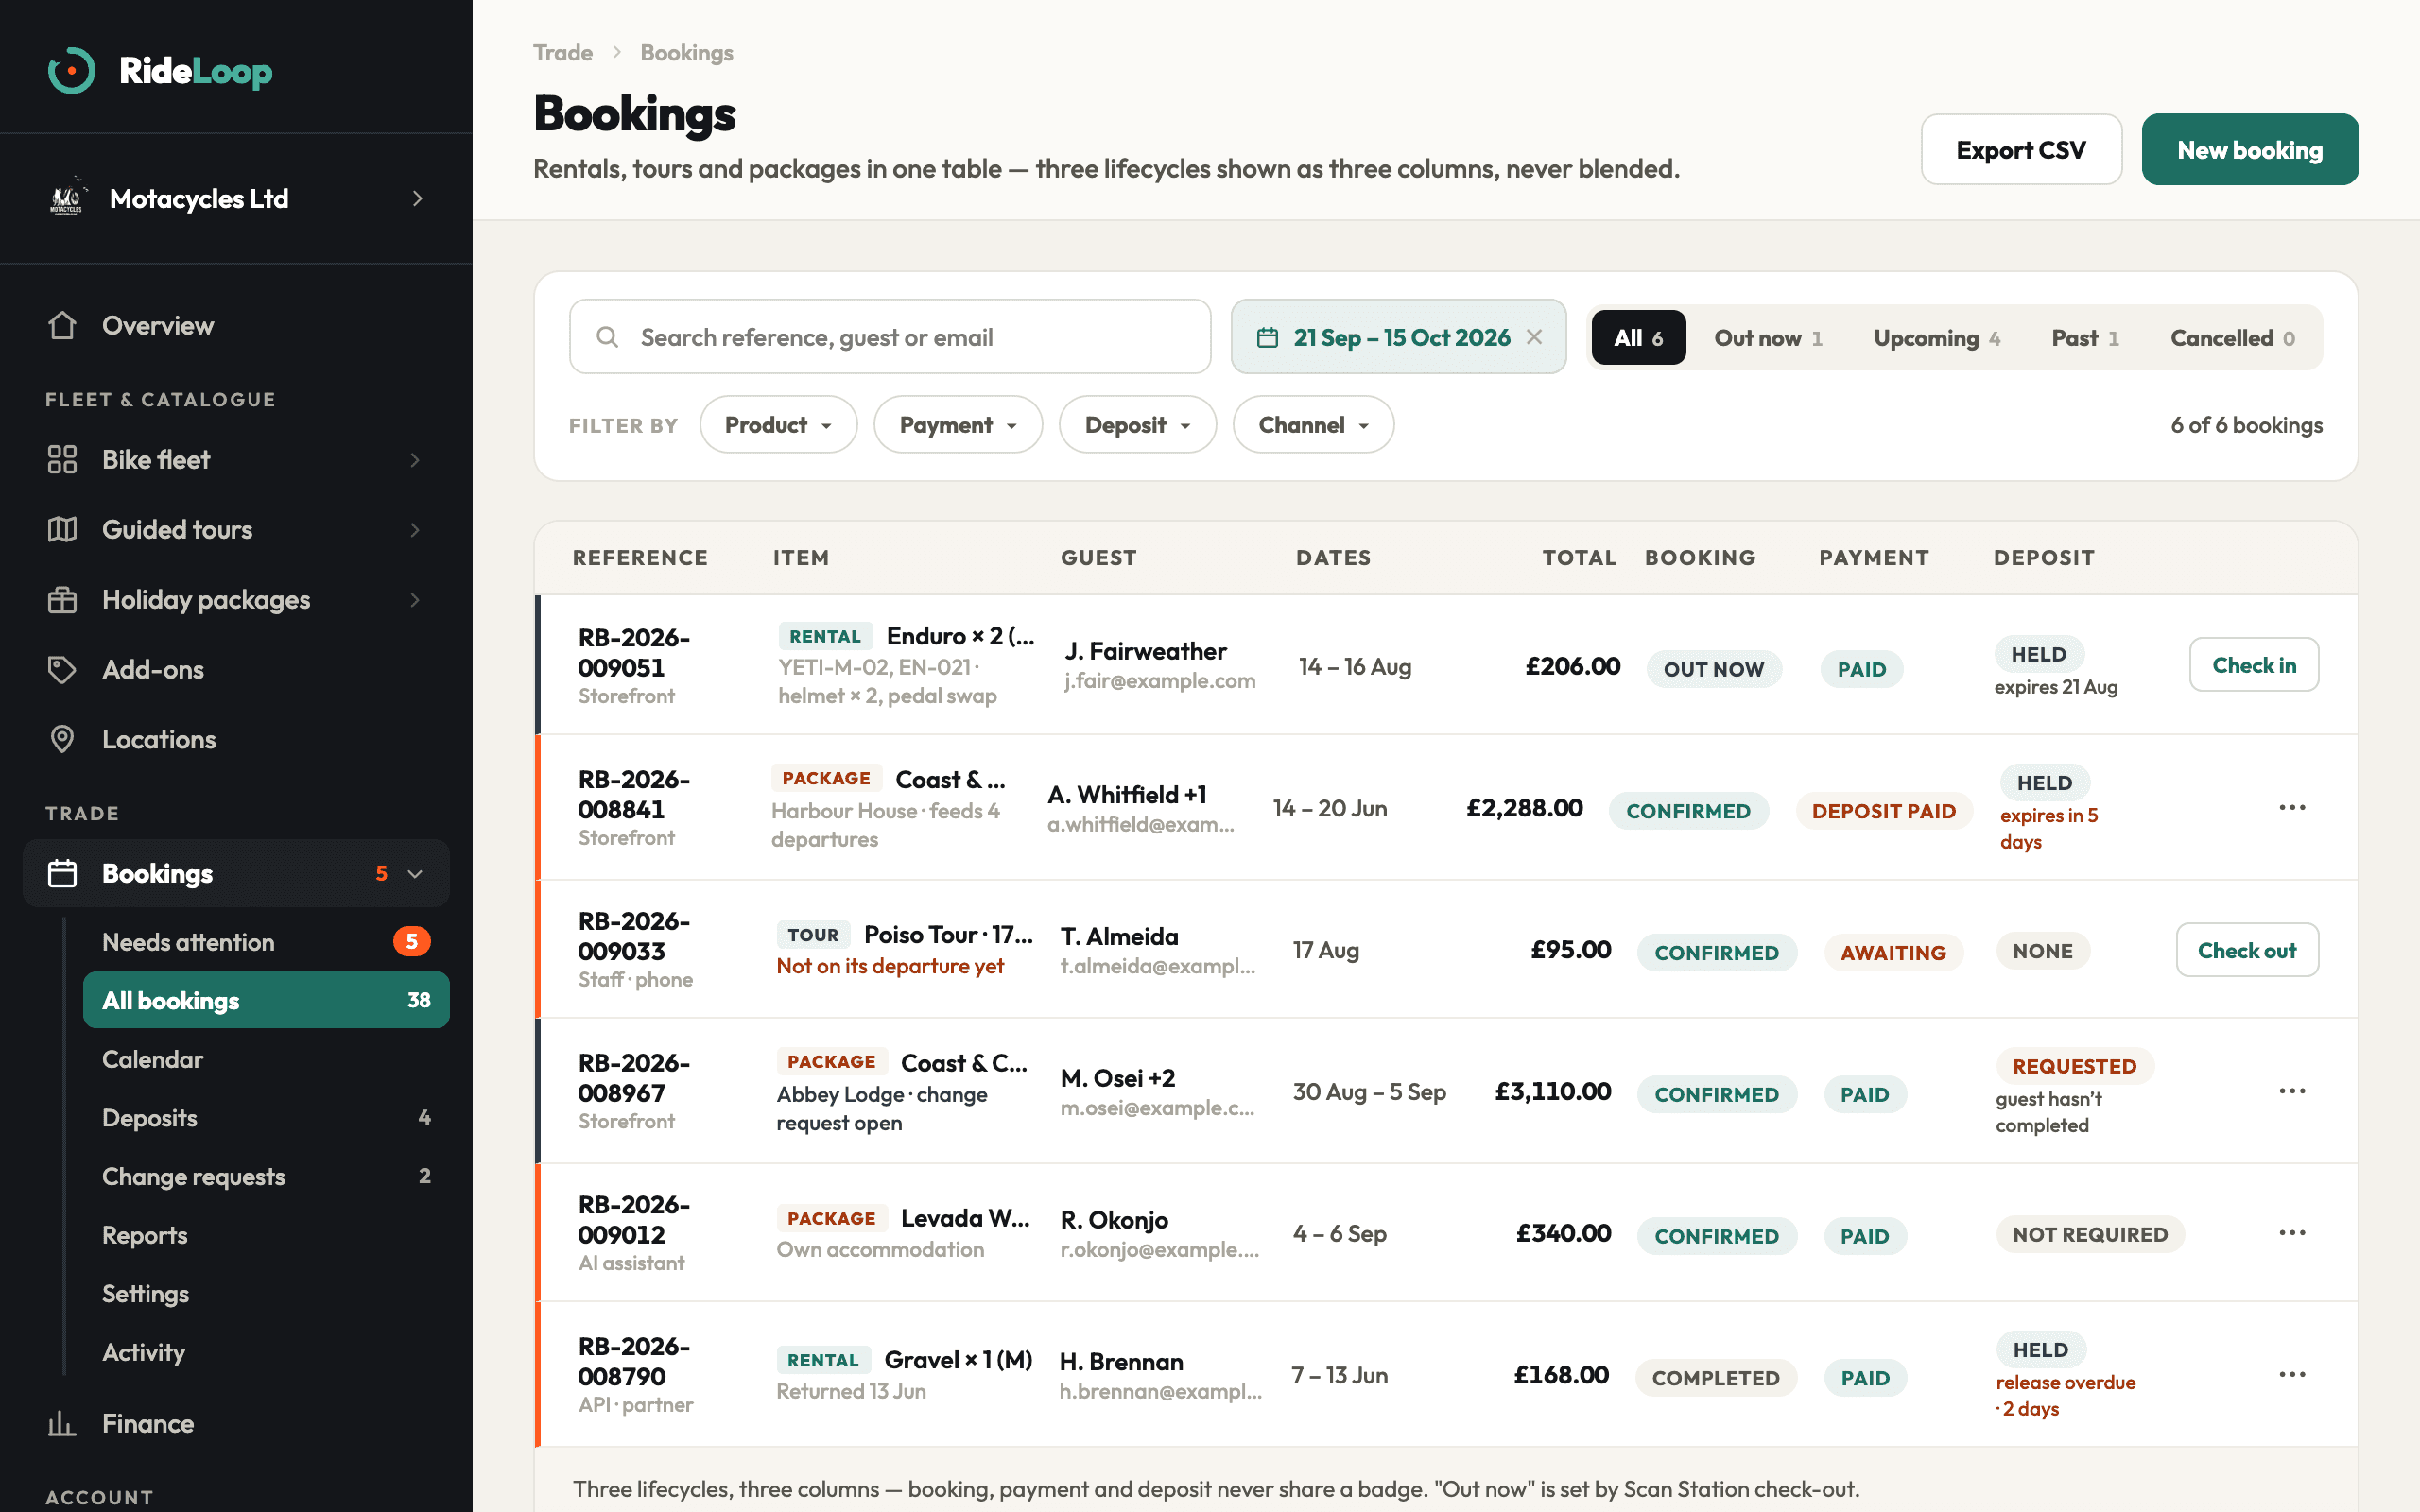Check out the T. Almeida booking

[x=2247, y=949]
